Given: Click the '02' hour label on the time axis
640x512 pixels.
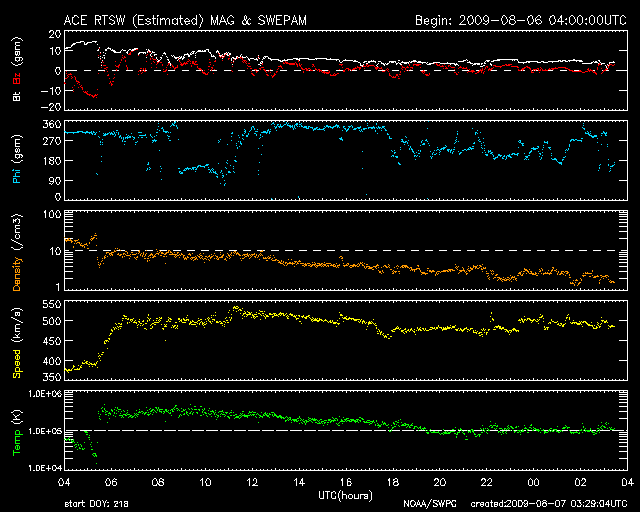Looking at the screenshot, I should pos(580,483).
